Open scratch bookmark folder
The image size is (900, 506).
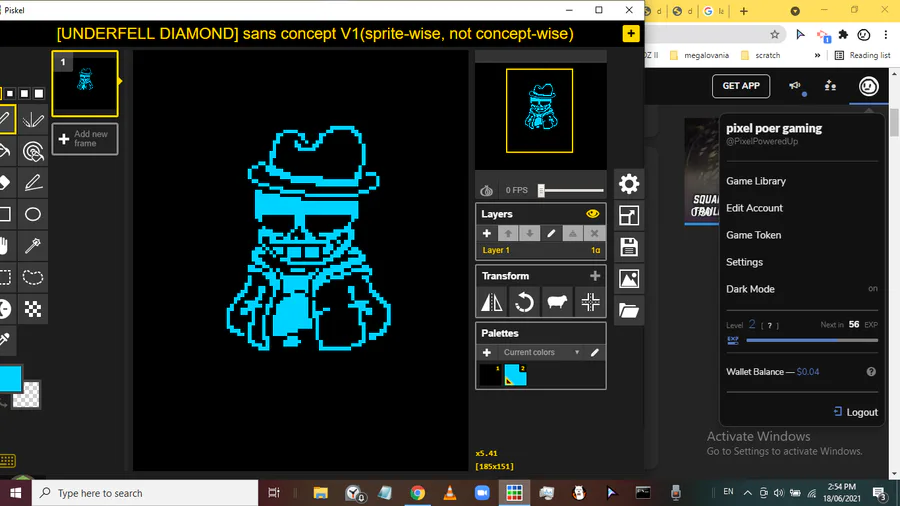pos(761,56)
